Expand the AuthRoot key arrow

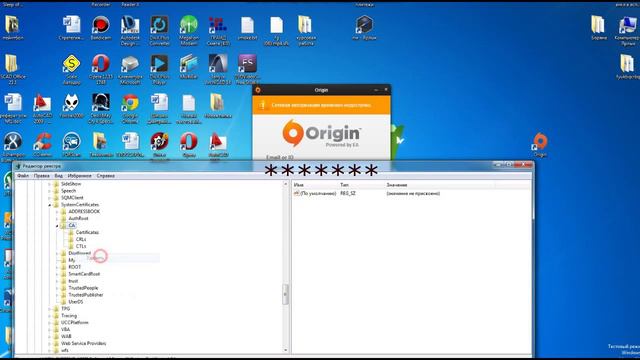pyautogui.click(x=57, y=219)
